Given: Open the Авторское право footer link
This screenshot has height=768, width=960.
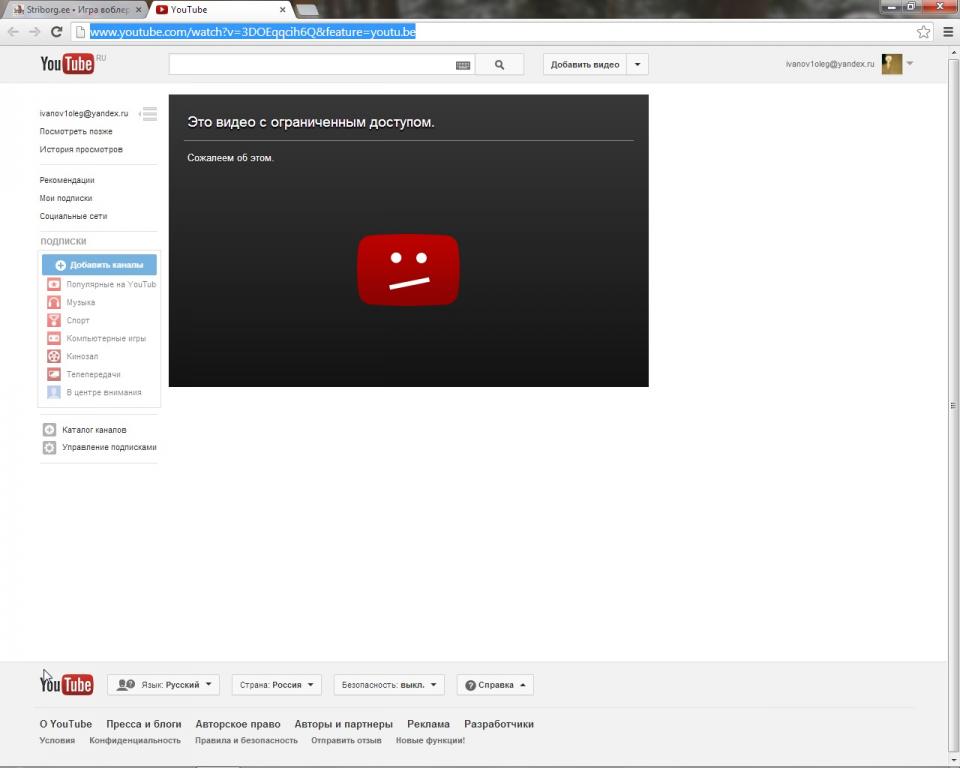Looking at the screenshot, I should point(238,724).
